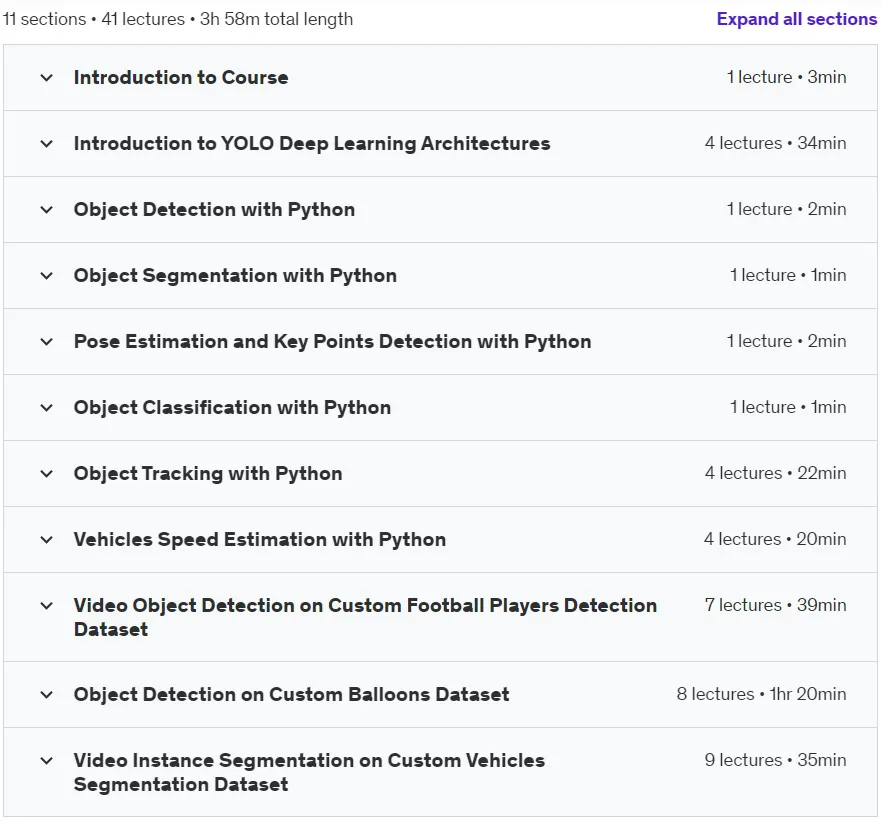Image resolution: width=882 pixels, height=822 pixels.
Task: Open Video Object Detection on Custom Football Players title
Action: pos(366,617)
